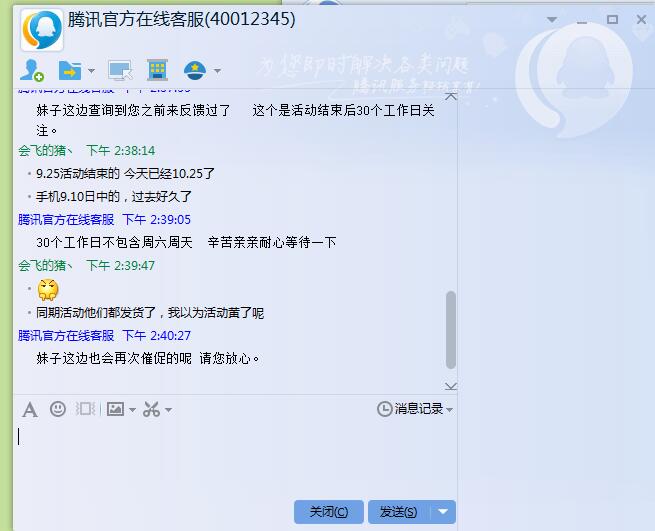This screenshot has width=655, height=531.
Task: Expand the screenshot scissors dropdown arrow
Action: tap(168, 410)
